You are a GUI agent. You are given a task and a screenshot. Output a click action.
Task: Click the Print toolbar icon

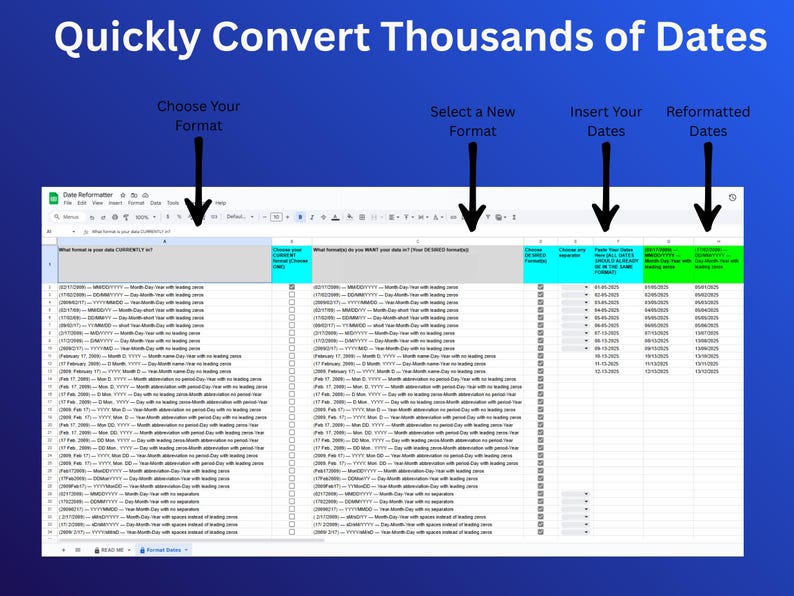(x=115, y=217)
